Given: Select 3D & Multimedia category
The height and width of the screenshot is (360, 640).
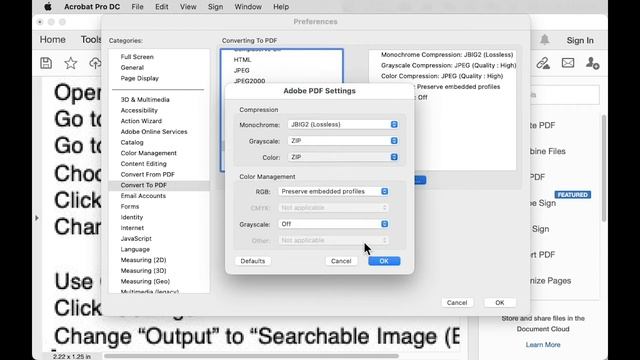Looking at the screenshot, I should pyautogui.click(x=145, y=100).
